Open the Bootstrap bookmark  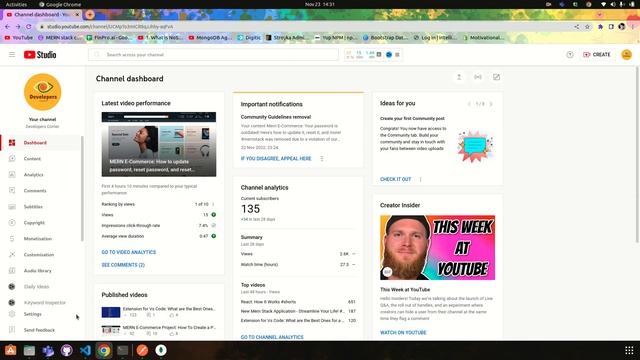pyautogui.click(x=384, y=38)
